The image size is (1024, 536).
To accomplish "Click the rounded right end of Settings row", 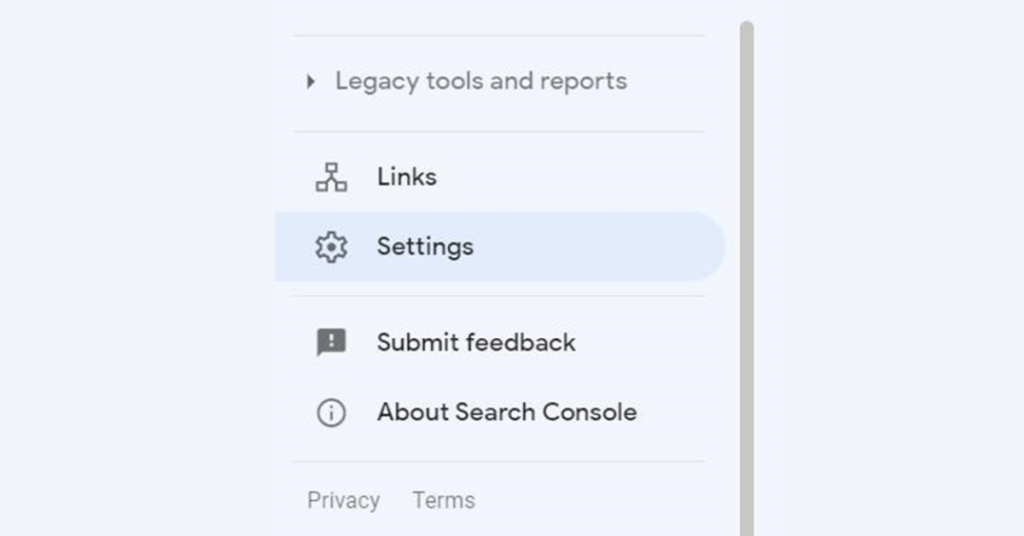I will click(x=709, y=247).
